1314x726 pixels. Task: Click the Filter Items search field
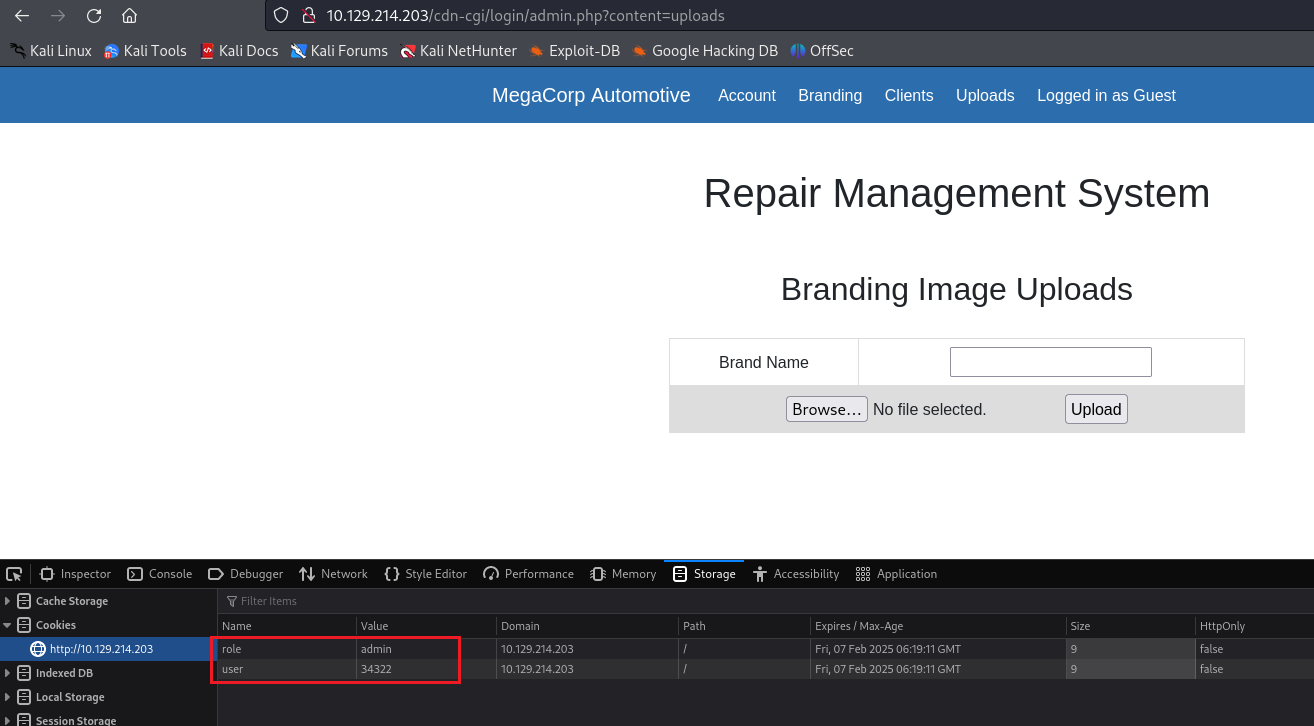(765, 601)
